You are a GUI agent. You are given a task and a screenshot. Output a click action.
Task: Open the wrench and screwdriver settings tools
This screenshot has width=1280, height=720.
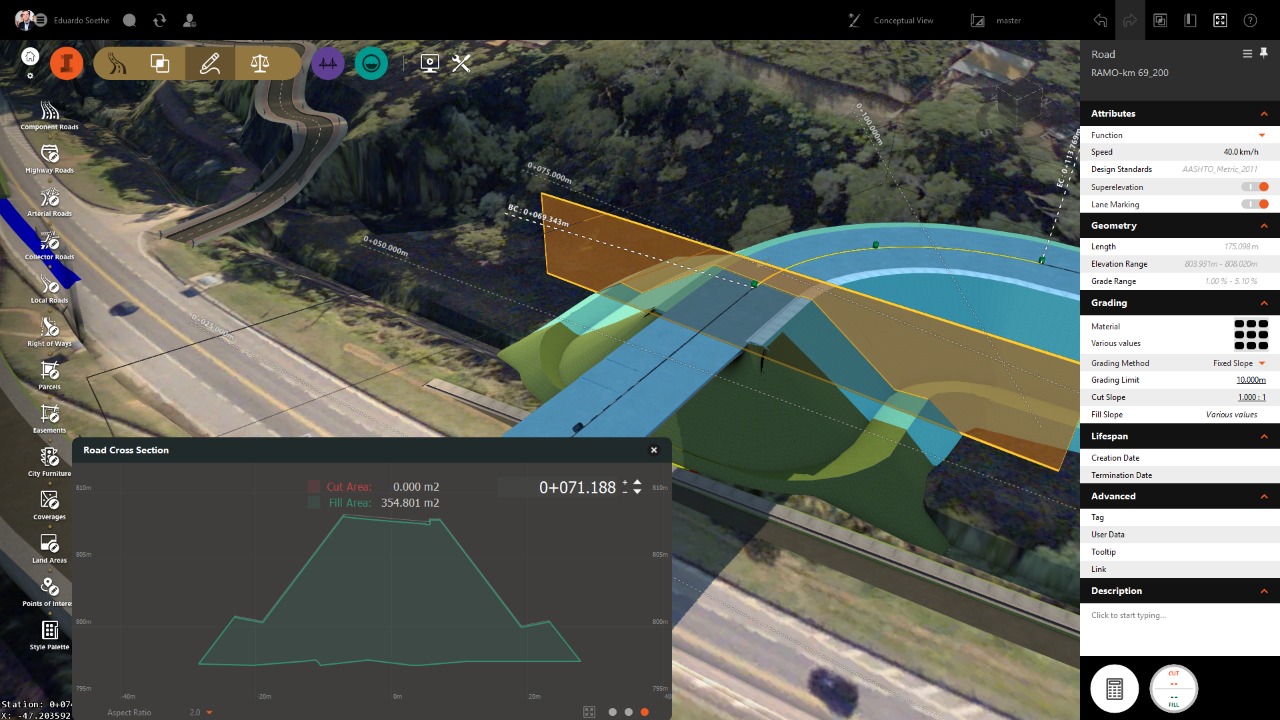click(x=461, y=64)
